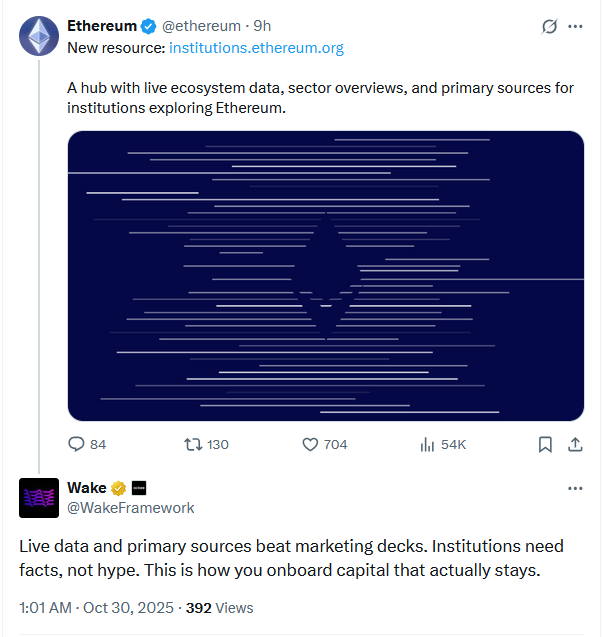This screenshot has height=637, width=602.
Task: Click Wake's gold verified badge
Action: pos(118,488)
